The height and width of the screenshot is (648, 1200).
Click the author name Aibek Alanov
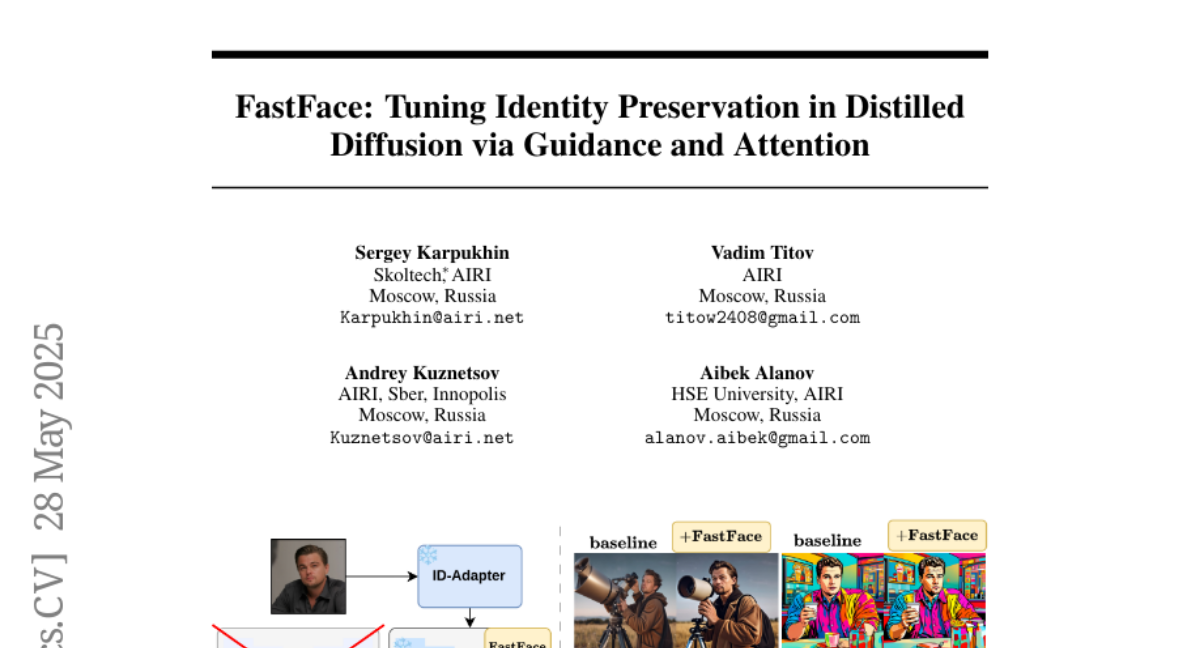pos(757,373)
